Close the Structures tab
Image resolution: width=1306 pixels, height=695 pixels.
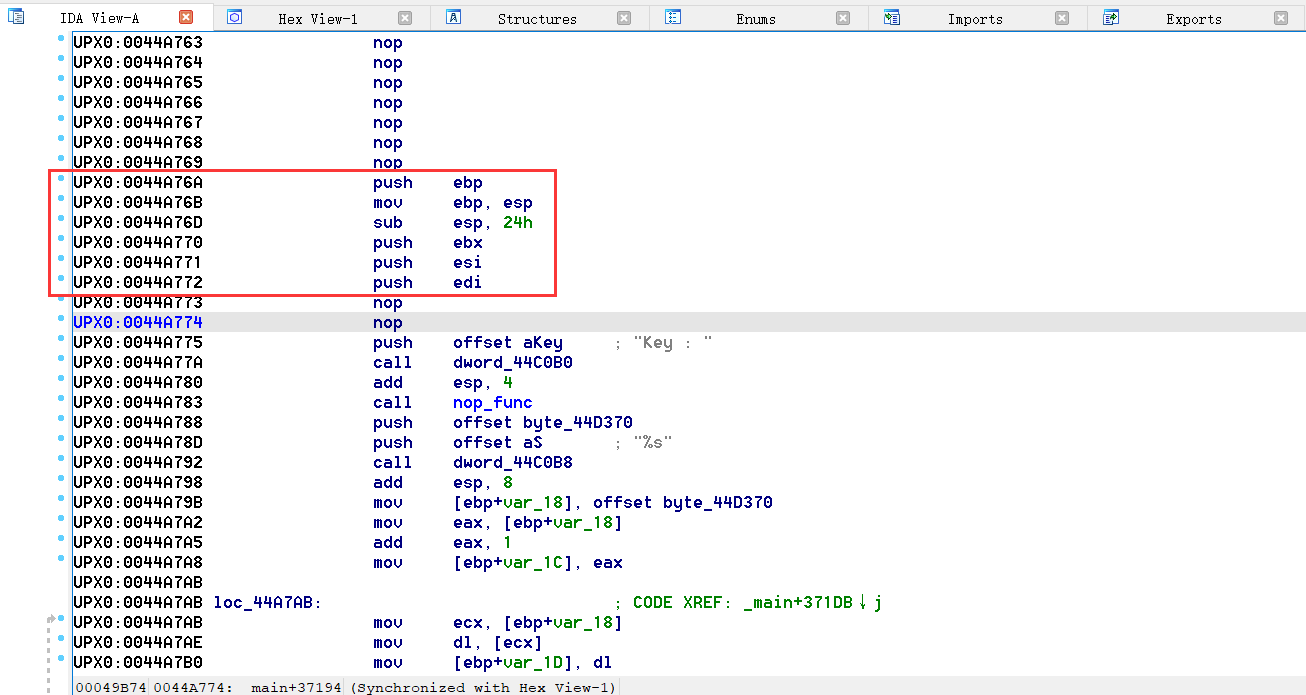(624, 18)
